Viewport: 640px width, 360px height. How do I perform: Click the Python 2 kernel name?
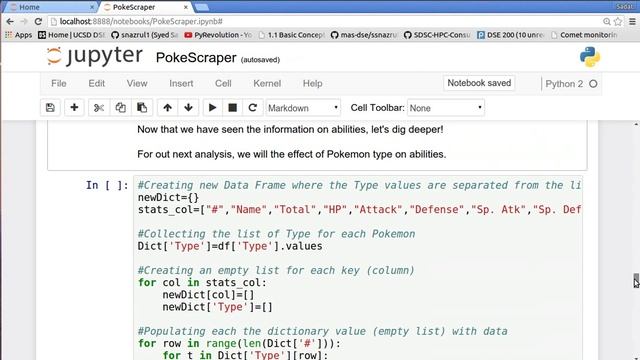564,84
